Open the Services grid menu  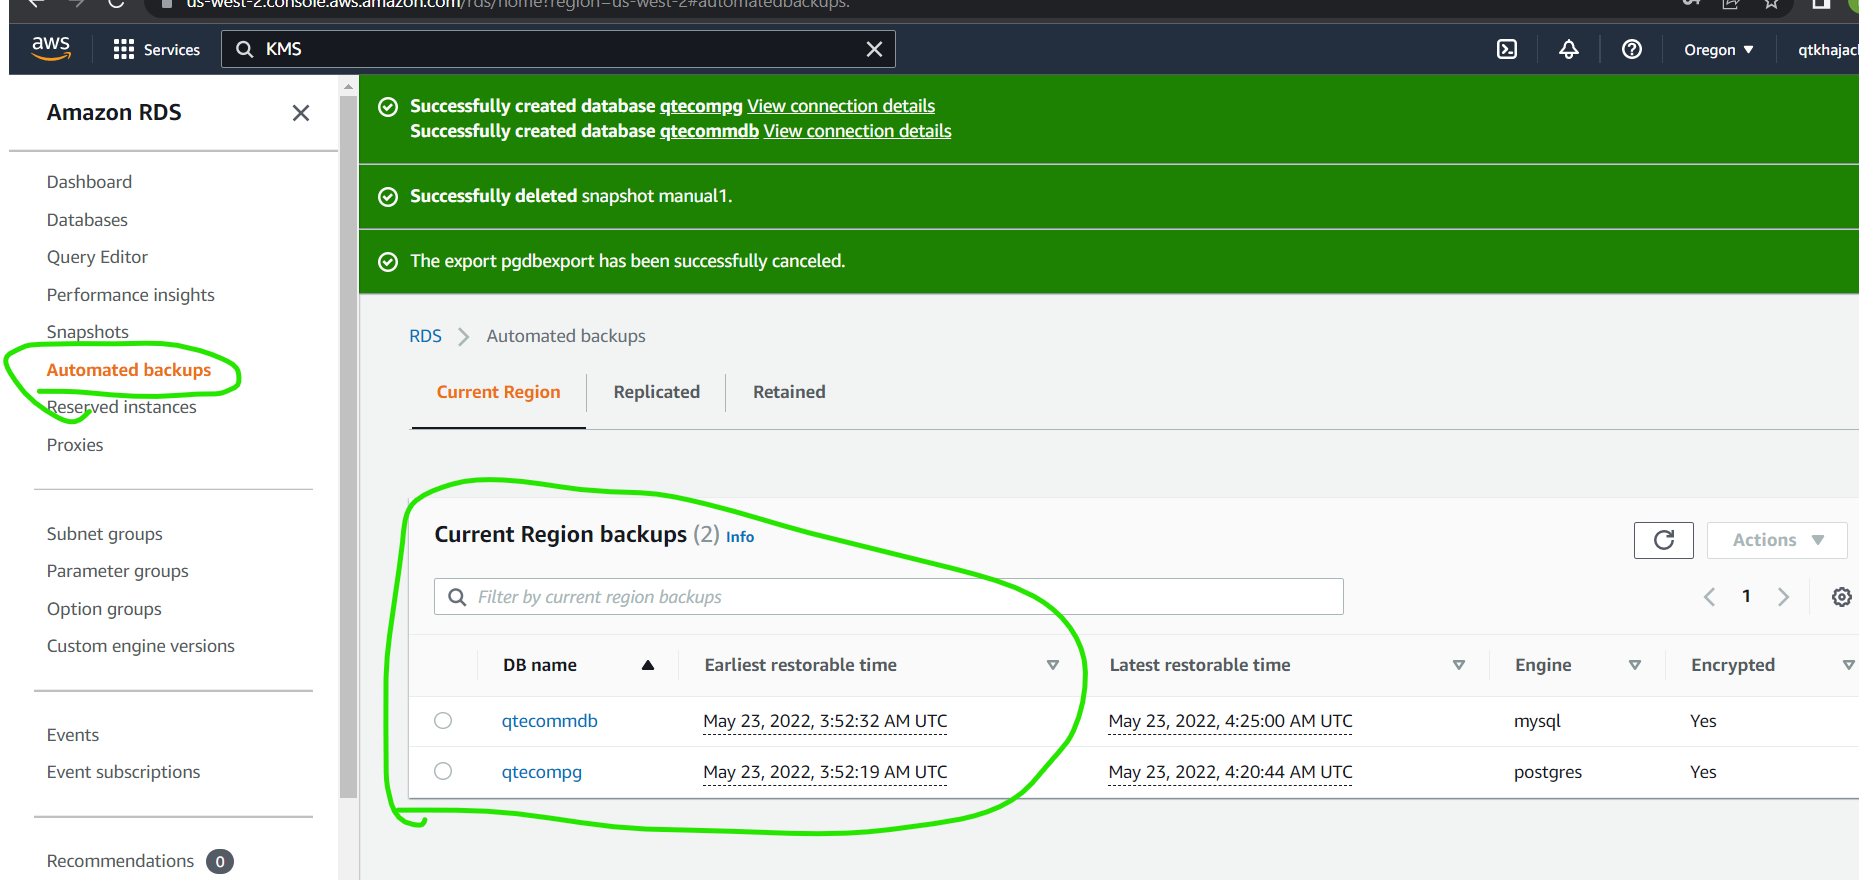click(157, 50)
